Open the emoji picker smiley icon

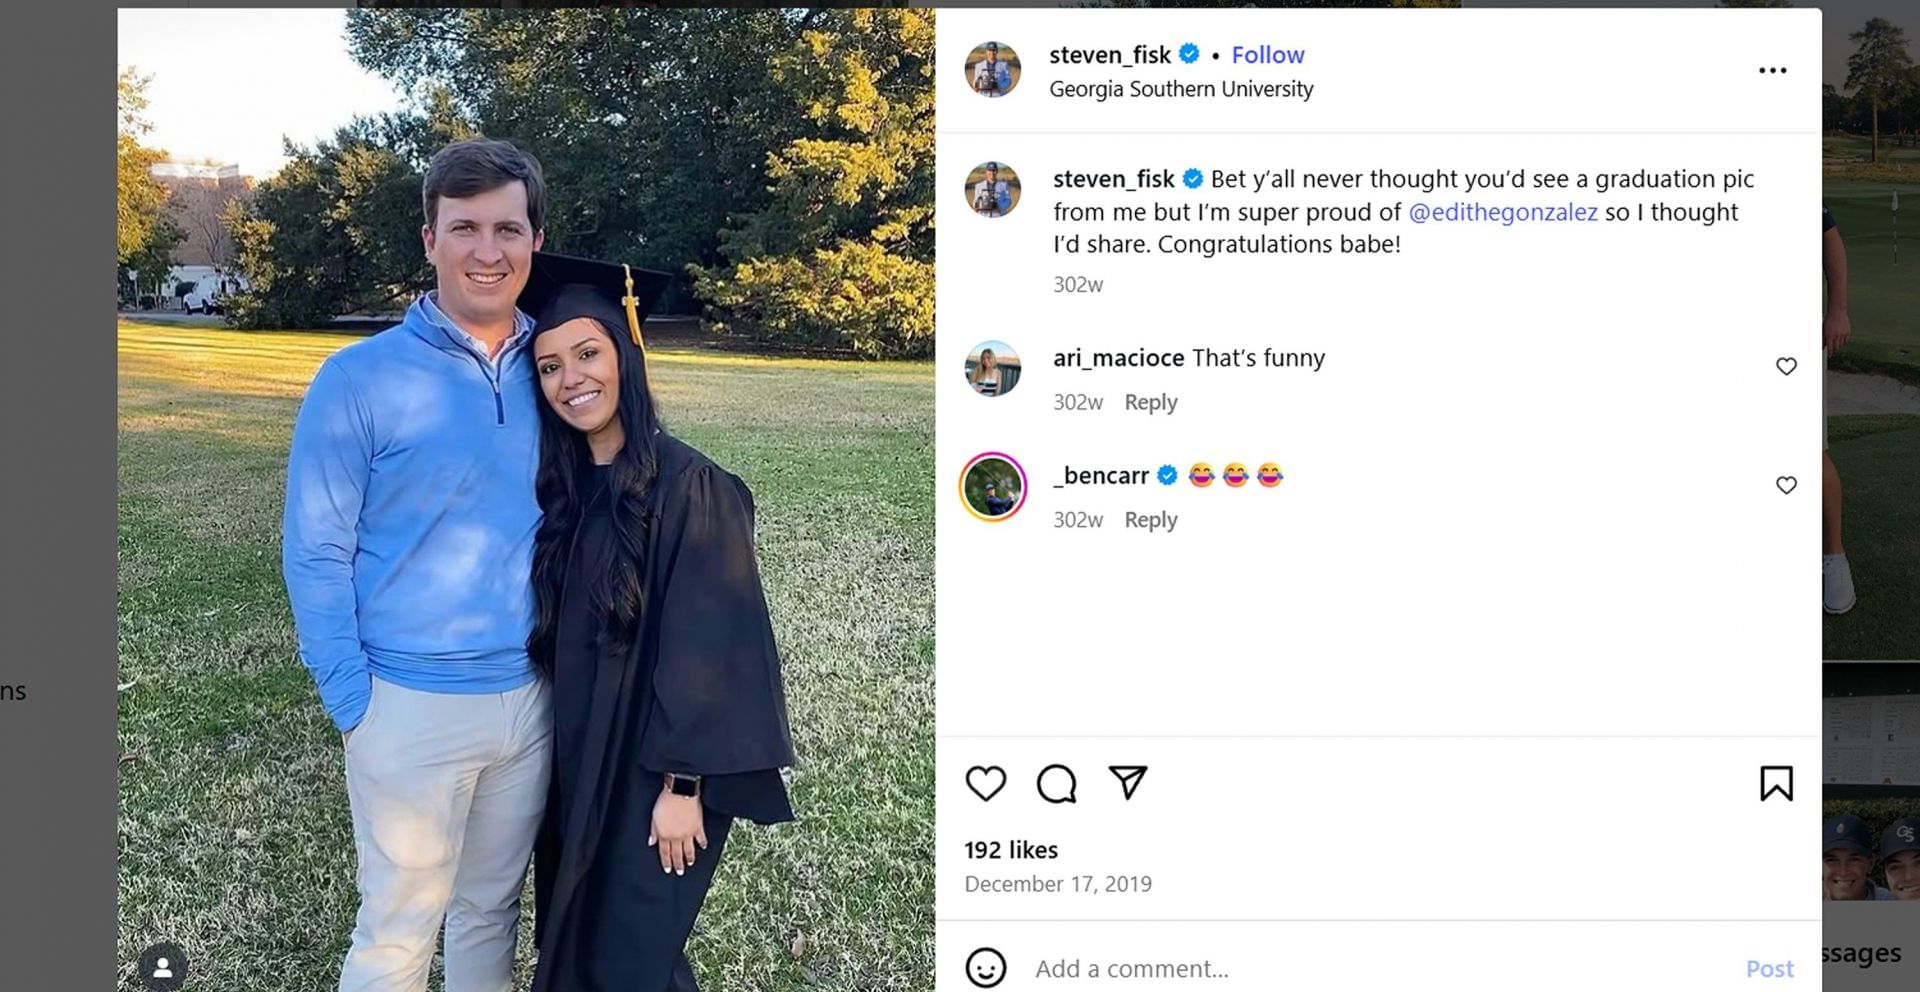(x=985, y=968)
